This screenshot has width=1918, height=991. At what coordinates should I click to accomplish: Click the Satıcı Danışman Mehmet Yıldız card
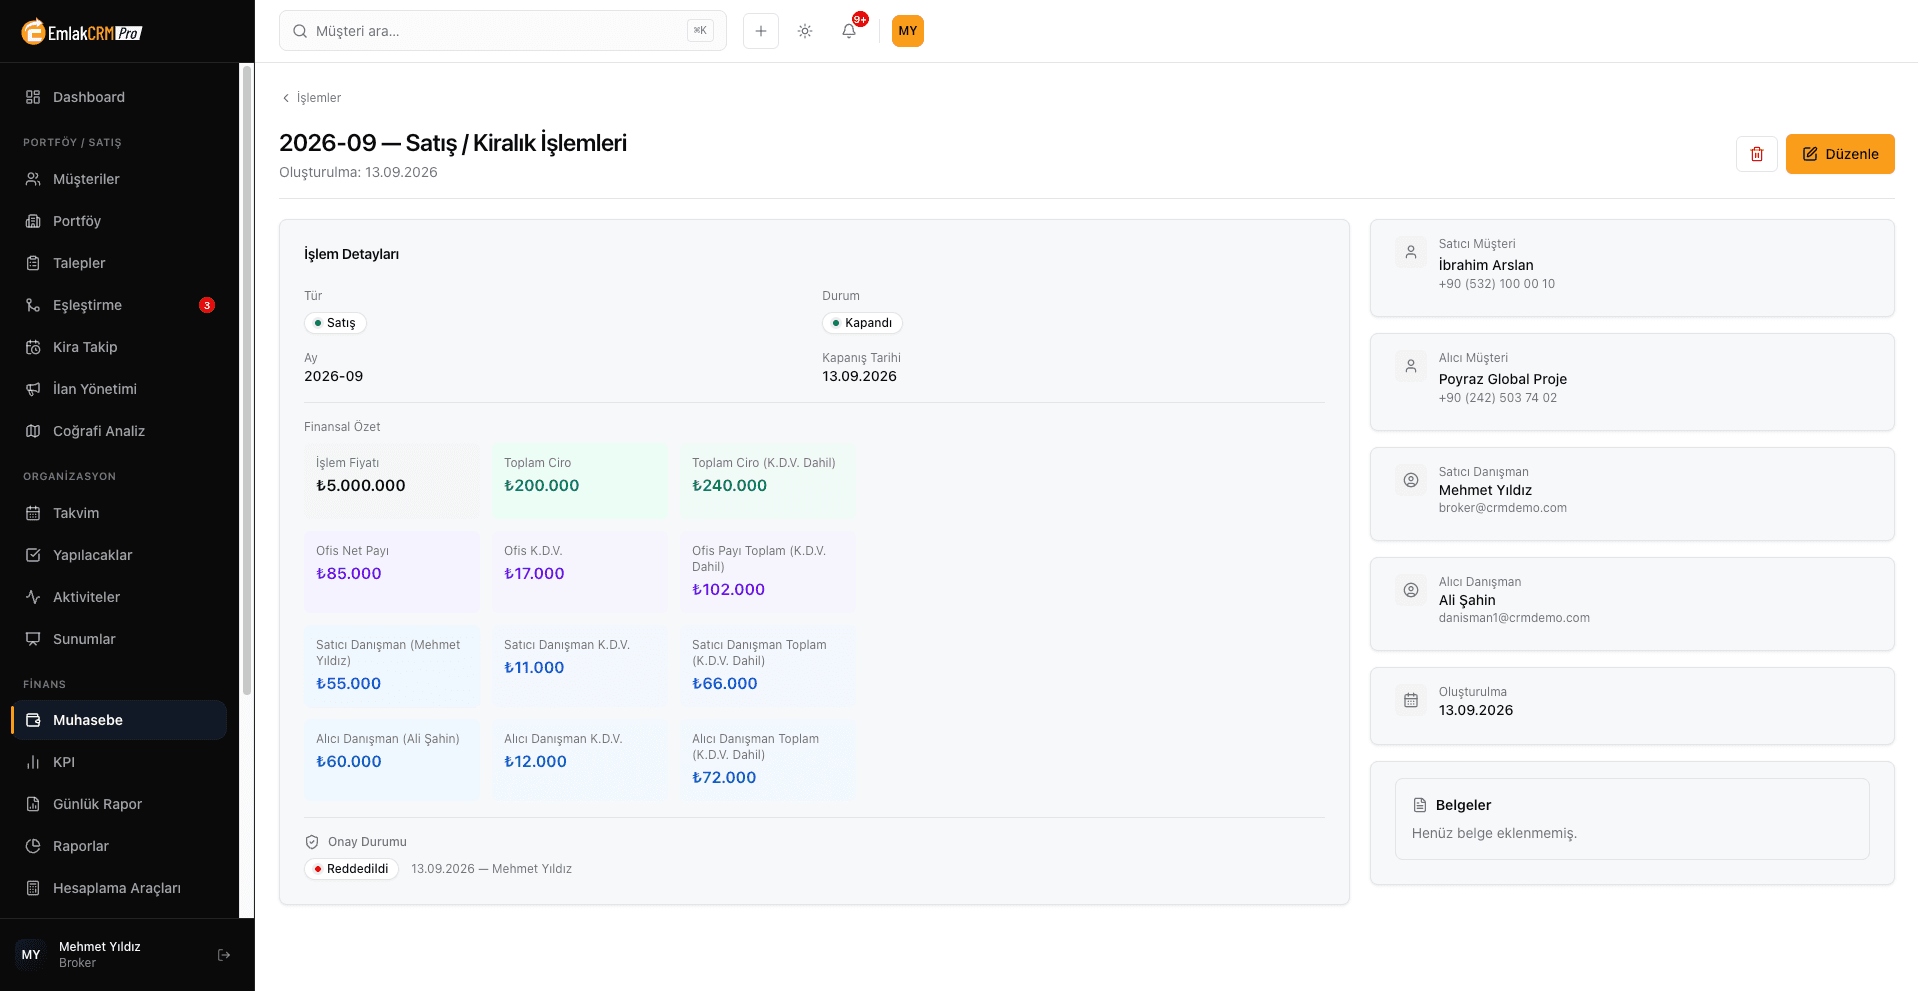coord(1632,494)
